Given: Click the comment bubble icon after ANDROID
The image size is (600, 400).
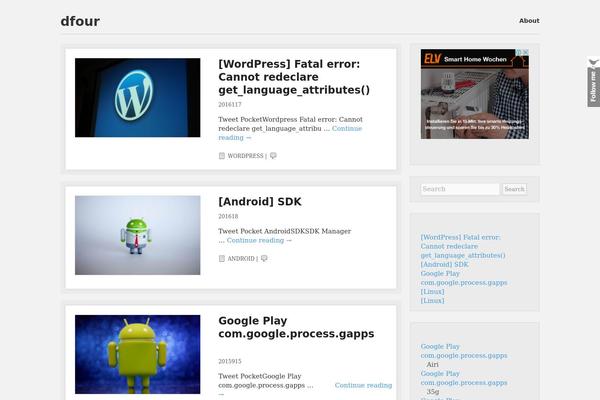Looking at the screenshot, I should 264,259.
